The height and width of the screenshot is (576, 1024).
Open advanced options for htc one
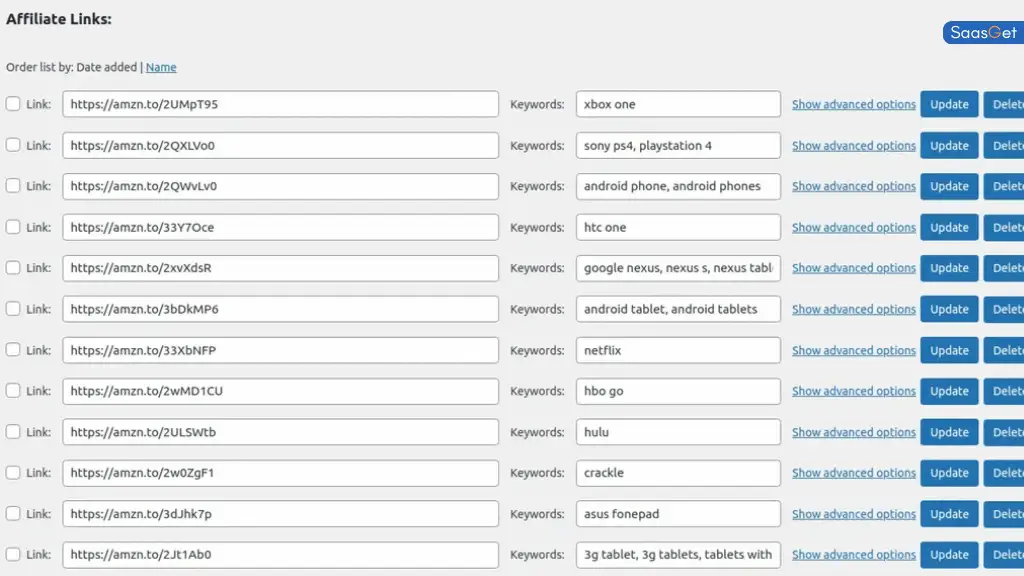click(x=854, y=227)
